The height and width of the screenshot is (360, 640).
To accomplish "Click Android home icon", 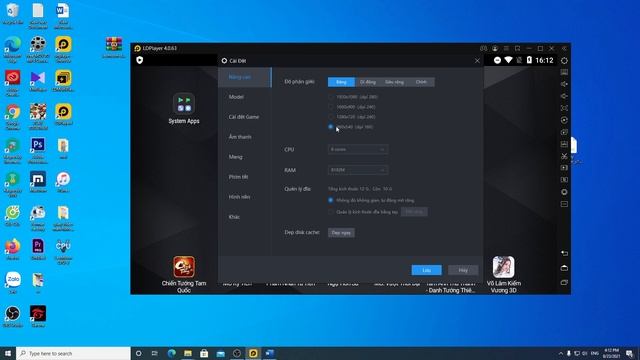I will pos(564,268).
